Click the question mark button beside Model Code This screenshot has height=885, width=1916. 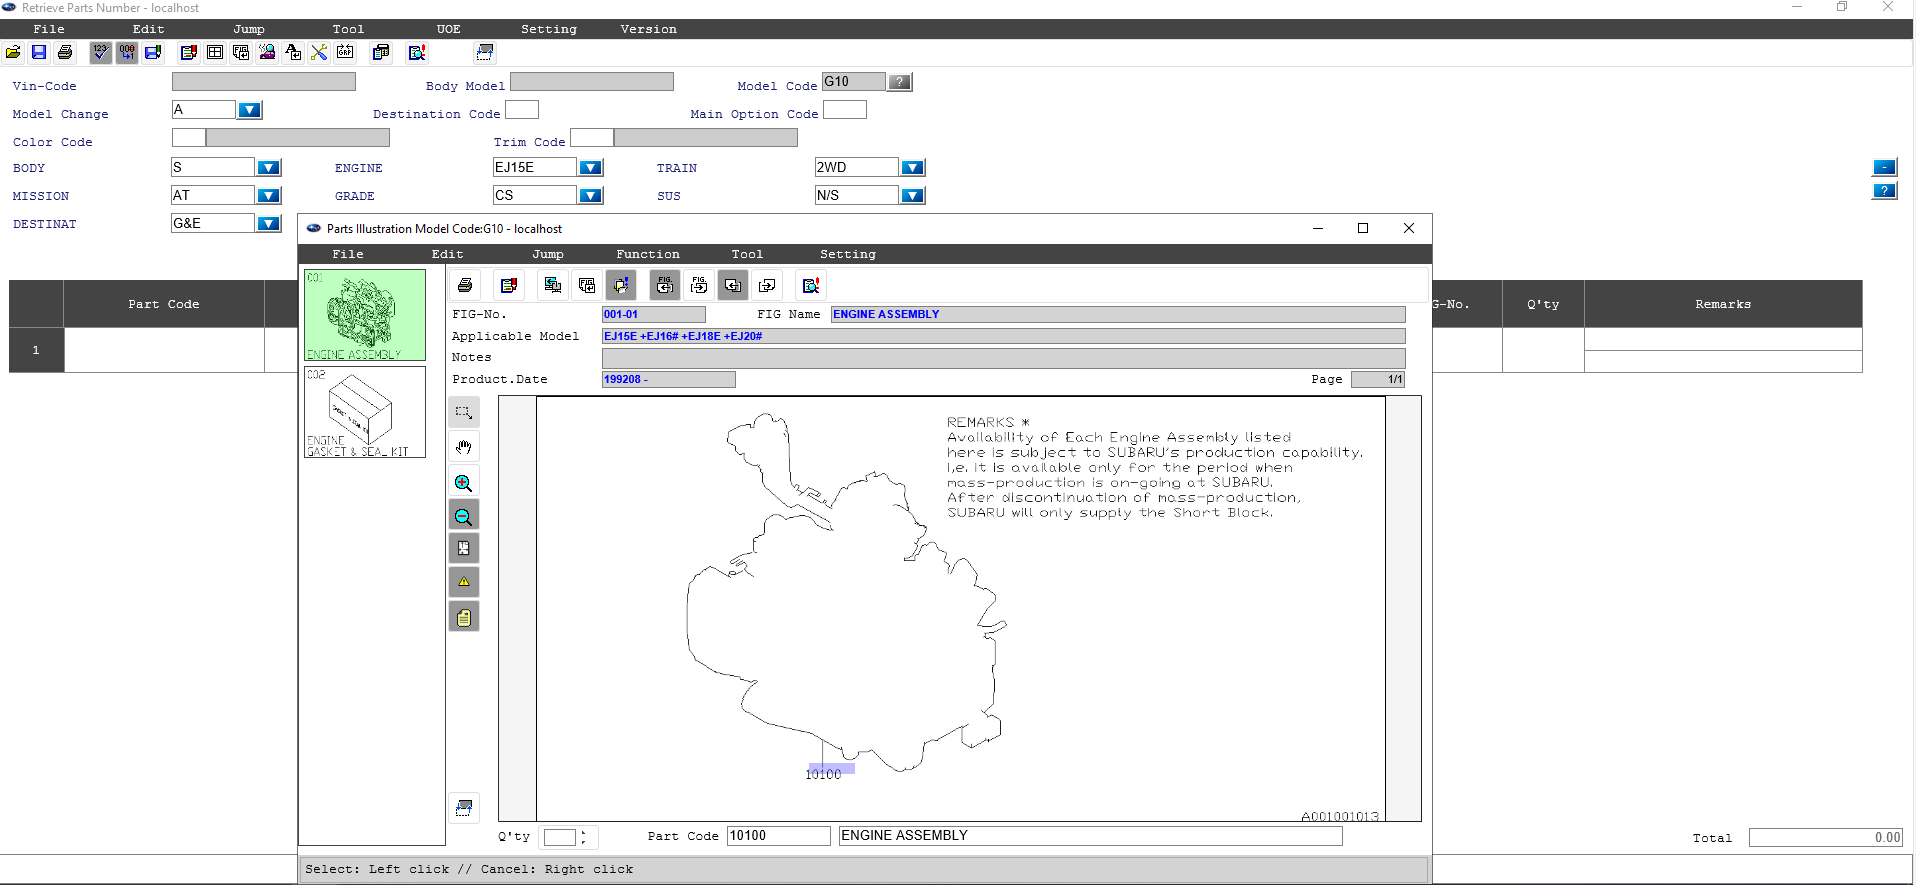click(x=900, y=82)
